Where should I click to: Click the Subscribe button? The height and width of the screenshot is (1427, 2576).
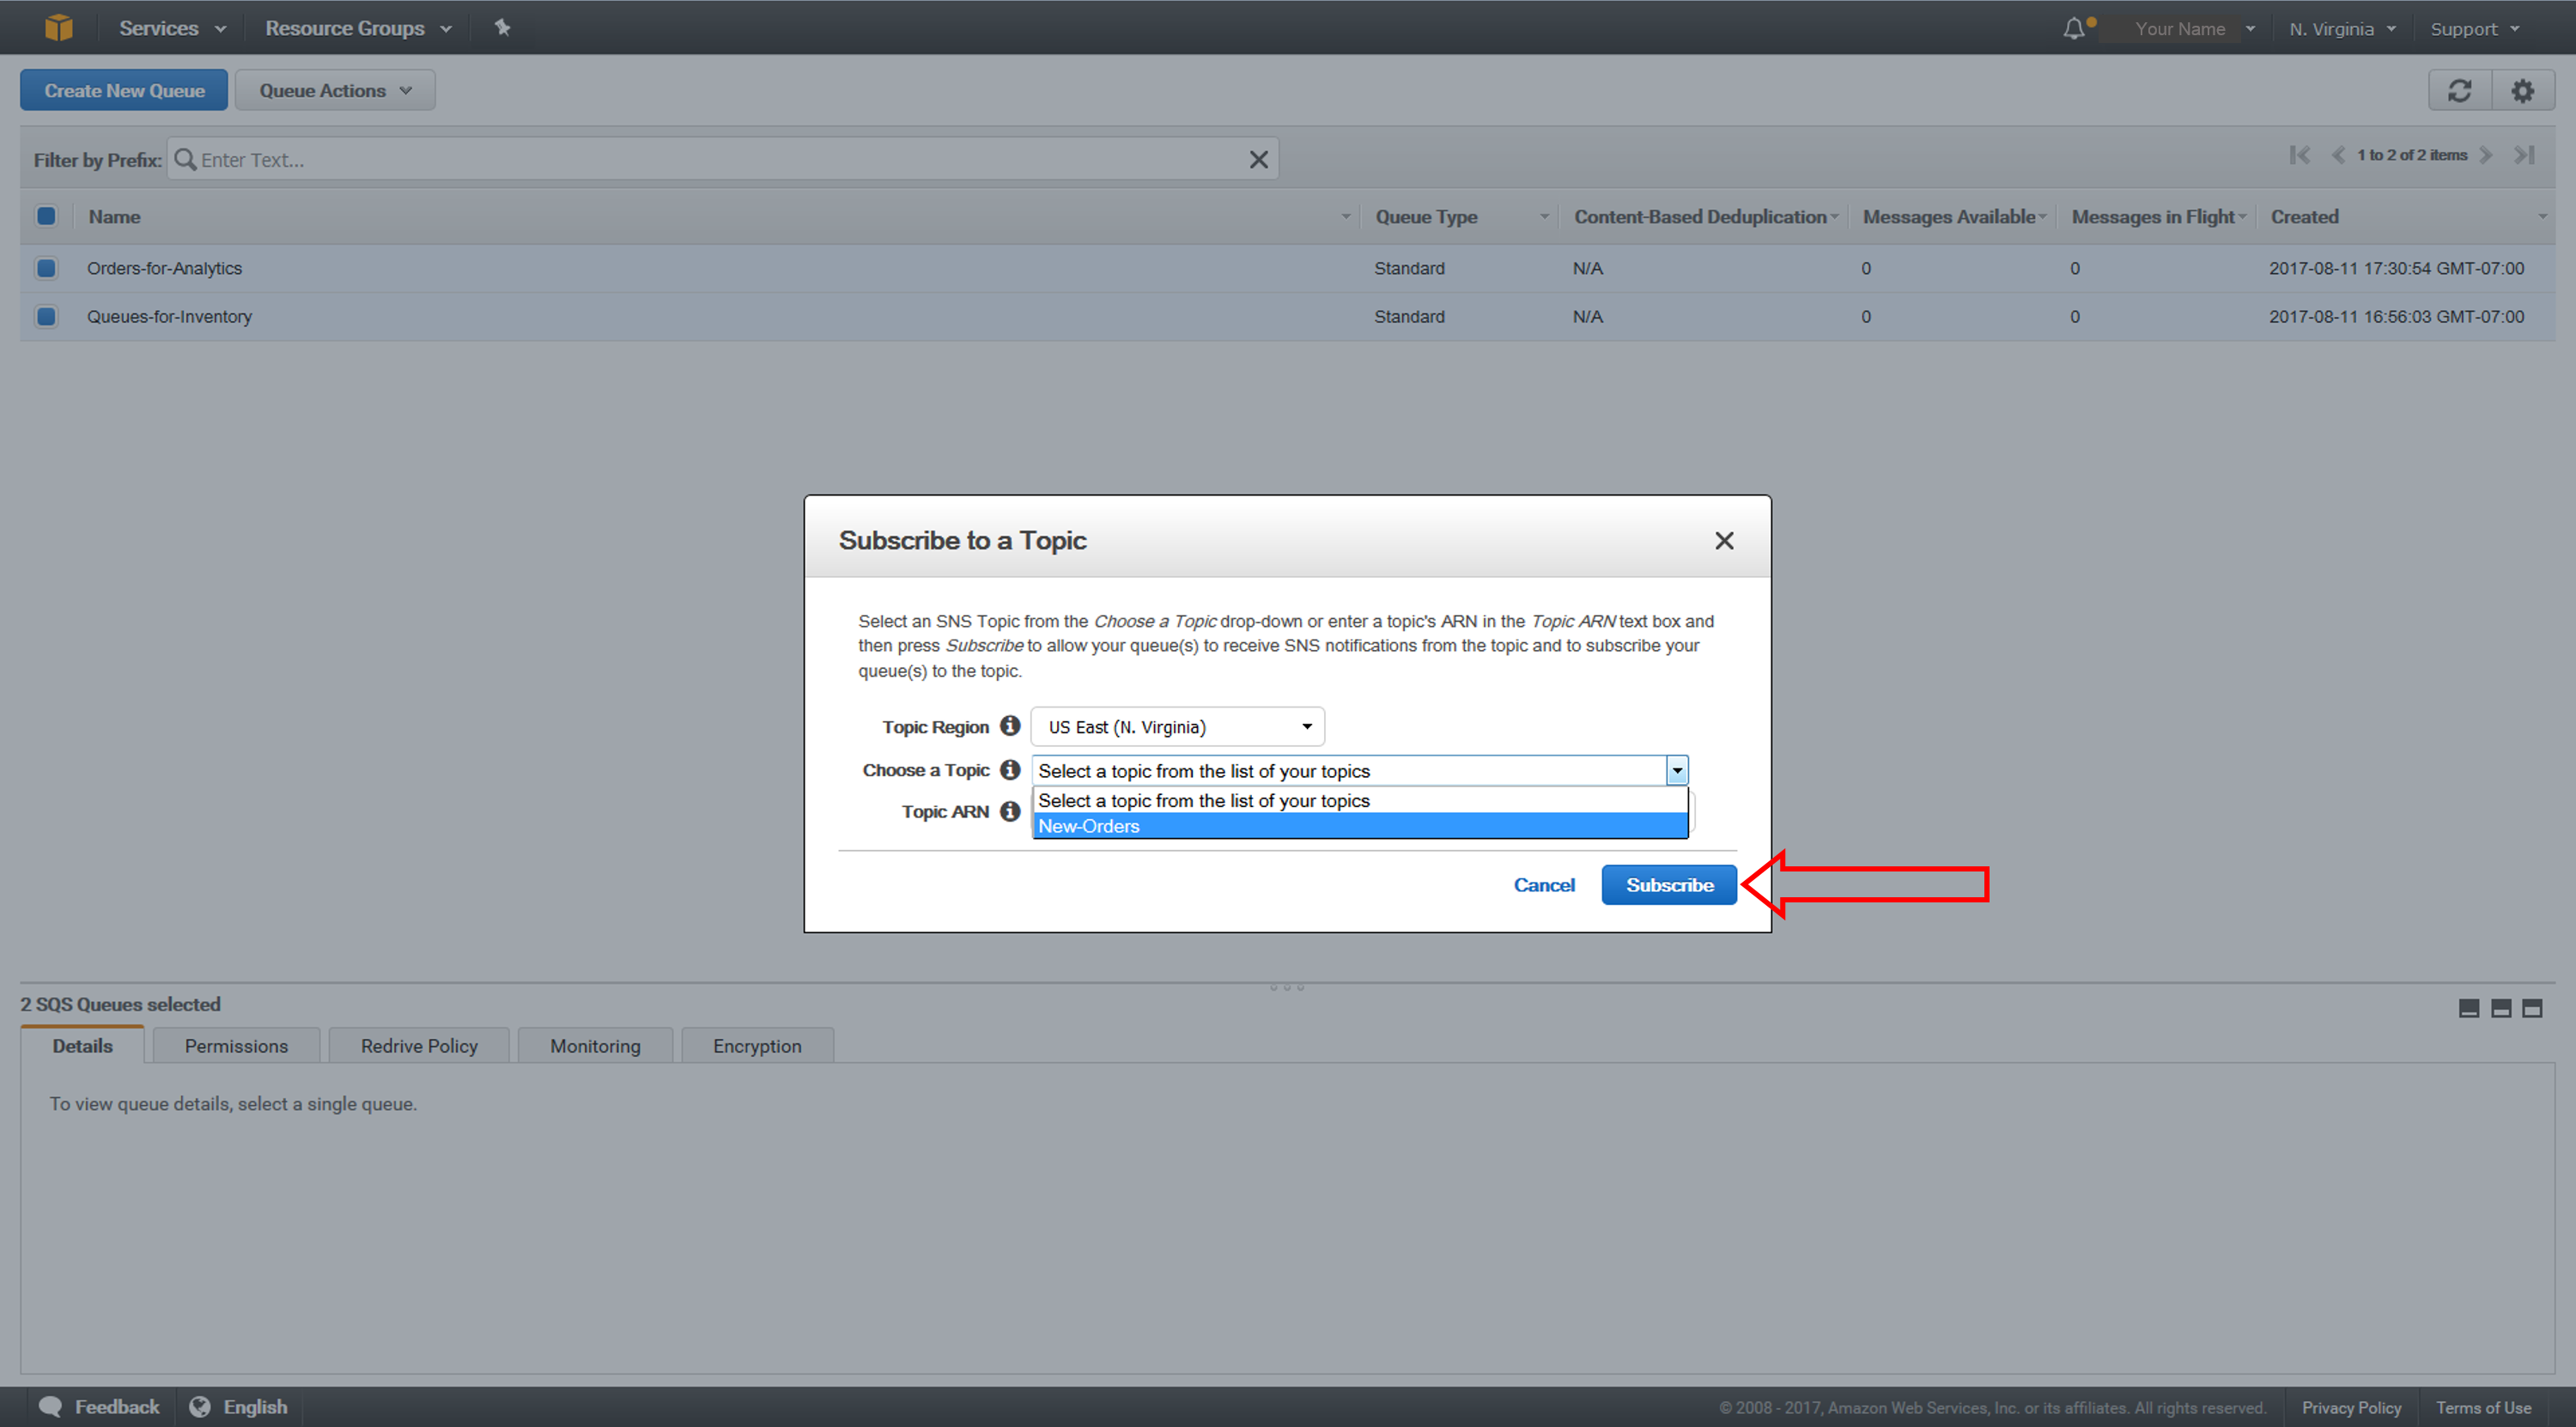click(1669, 884)
